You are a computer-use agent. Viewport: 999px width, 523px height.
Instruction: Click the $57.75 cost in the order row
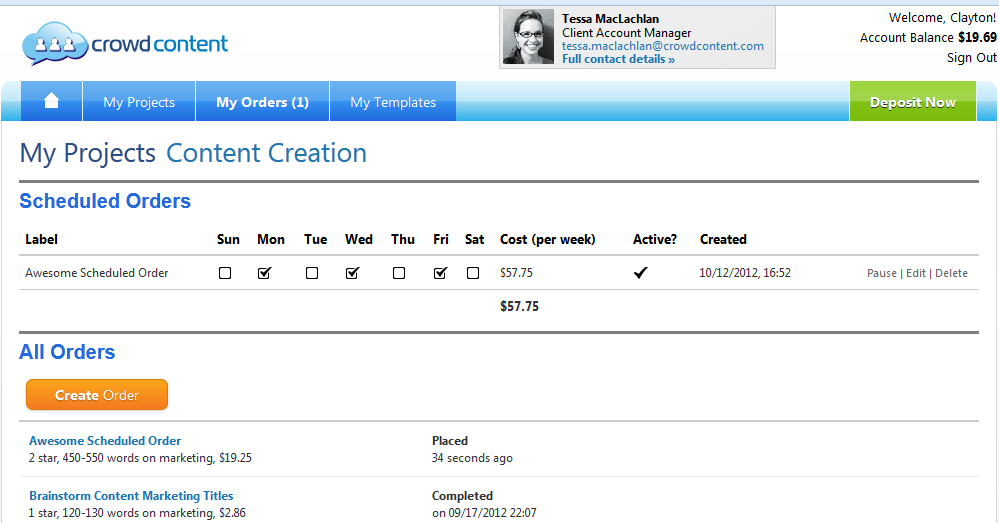pyautogui.click(x=516, y=273)
